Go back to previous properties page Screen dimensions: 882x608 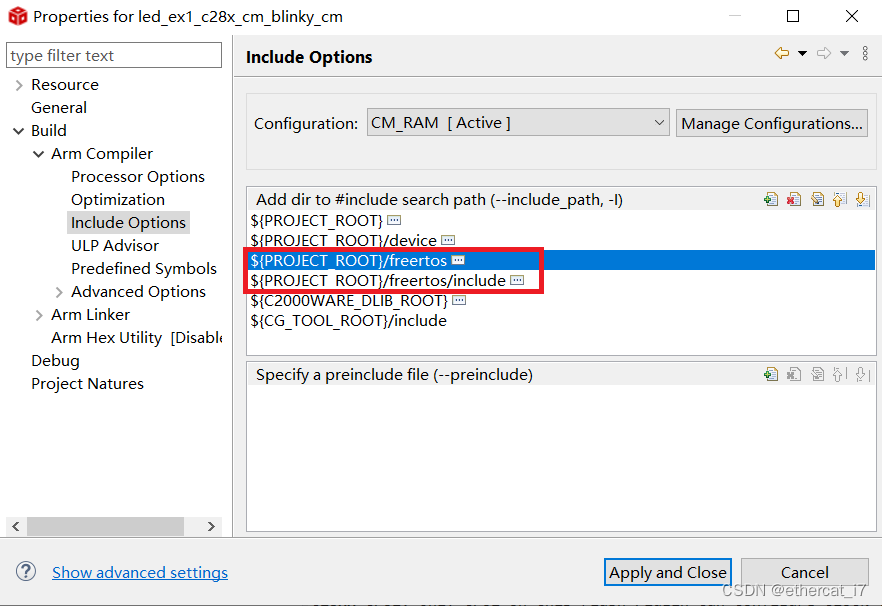point(782,53)
